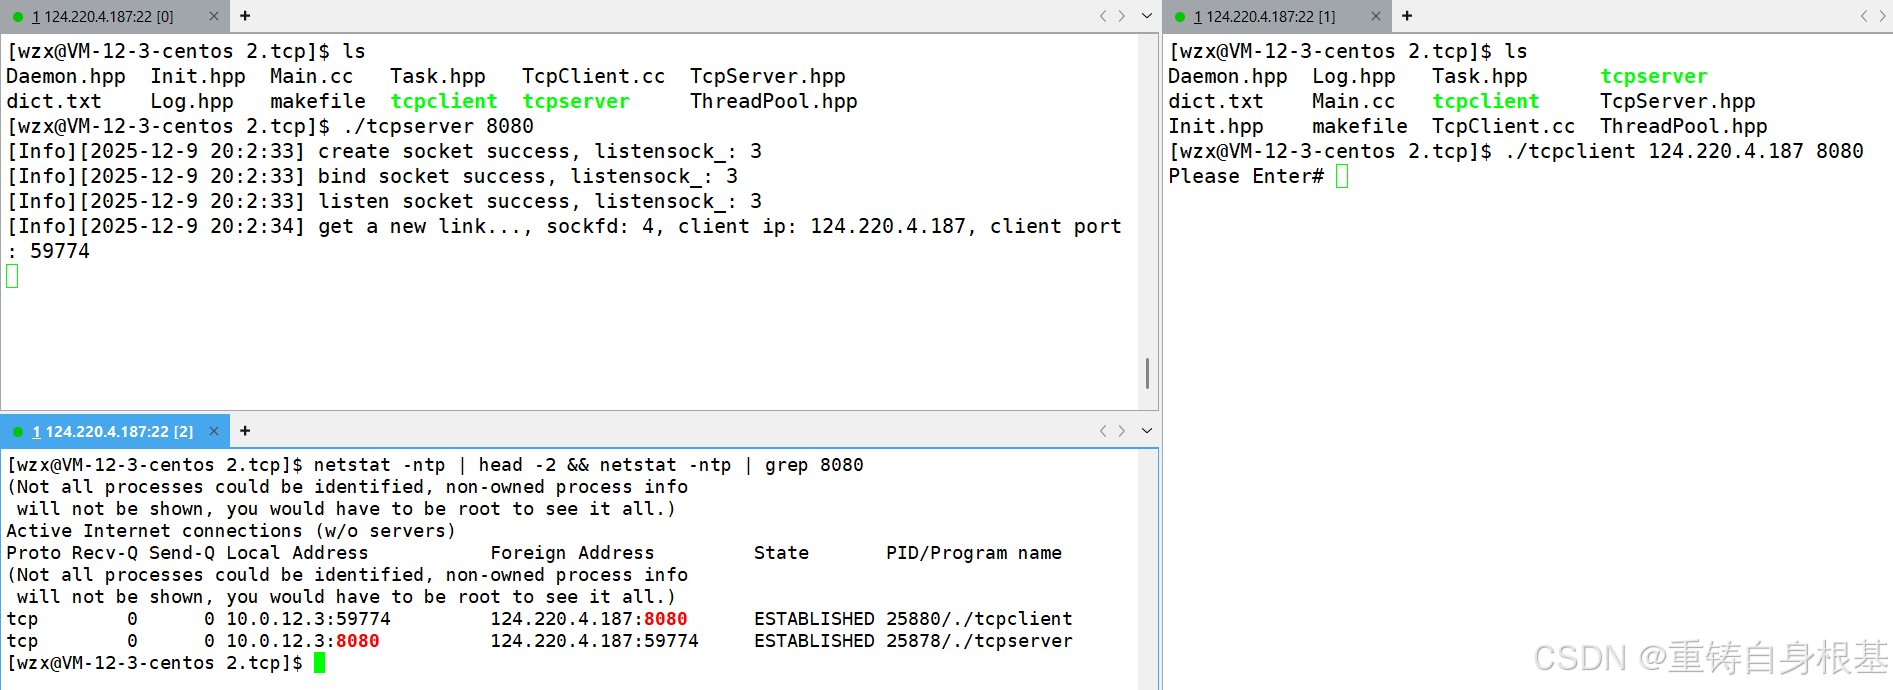Viewport: 1893px width, 690px height.
Task: Click local address '10.0.12.3:8080'
Action: coord(303,641)
